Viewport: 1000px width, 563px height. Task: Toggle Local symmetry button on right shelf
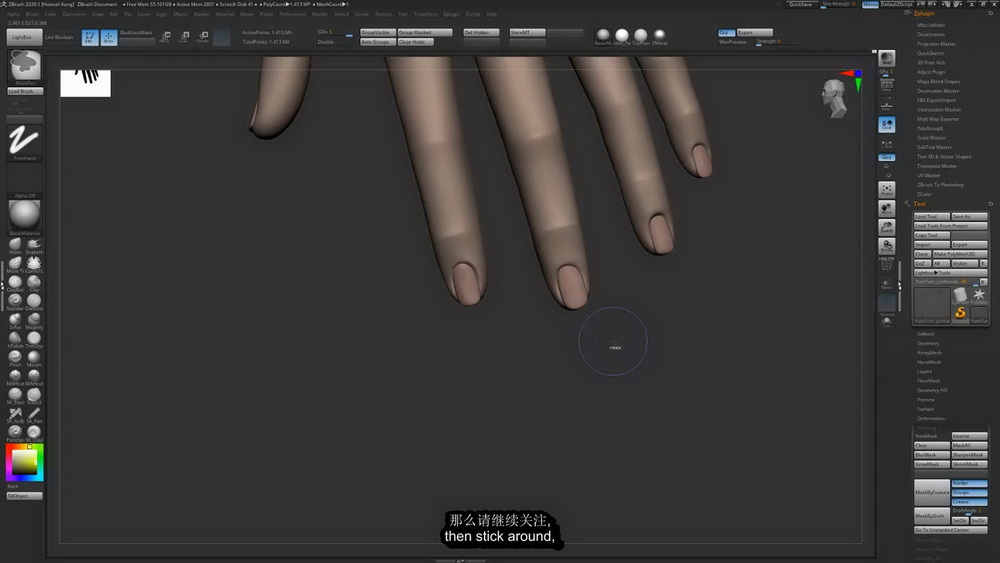(x=886, y=124)
